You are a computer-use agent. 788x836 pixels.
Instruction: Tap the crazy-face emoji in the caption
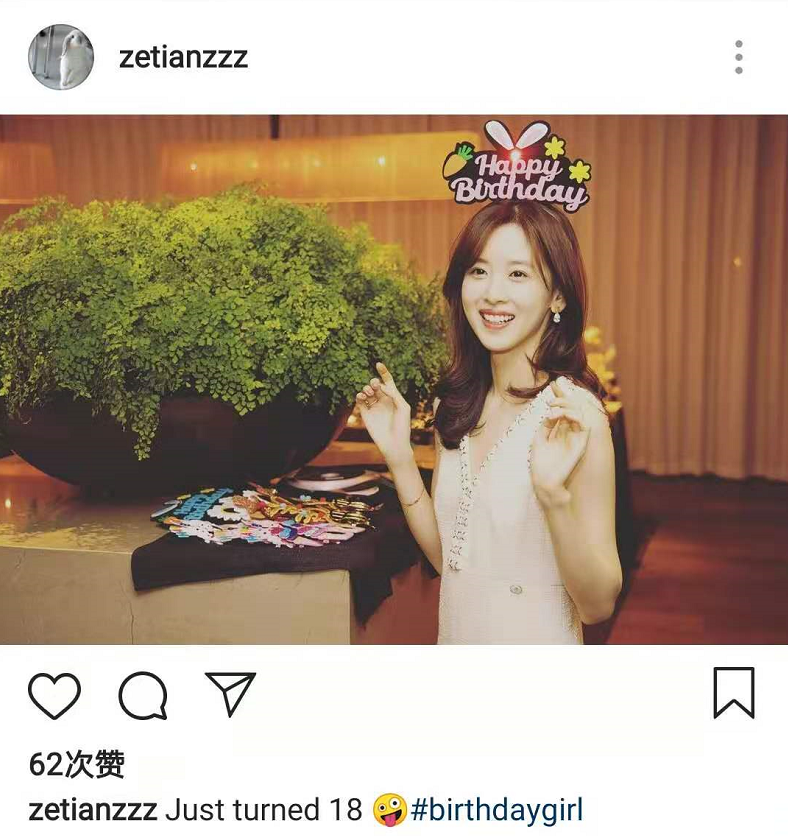pyautogui.click(x=390, y=810)
